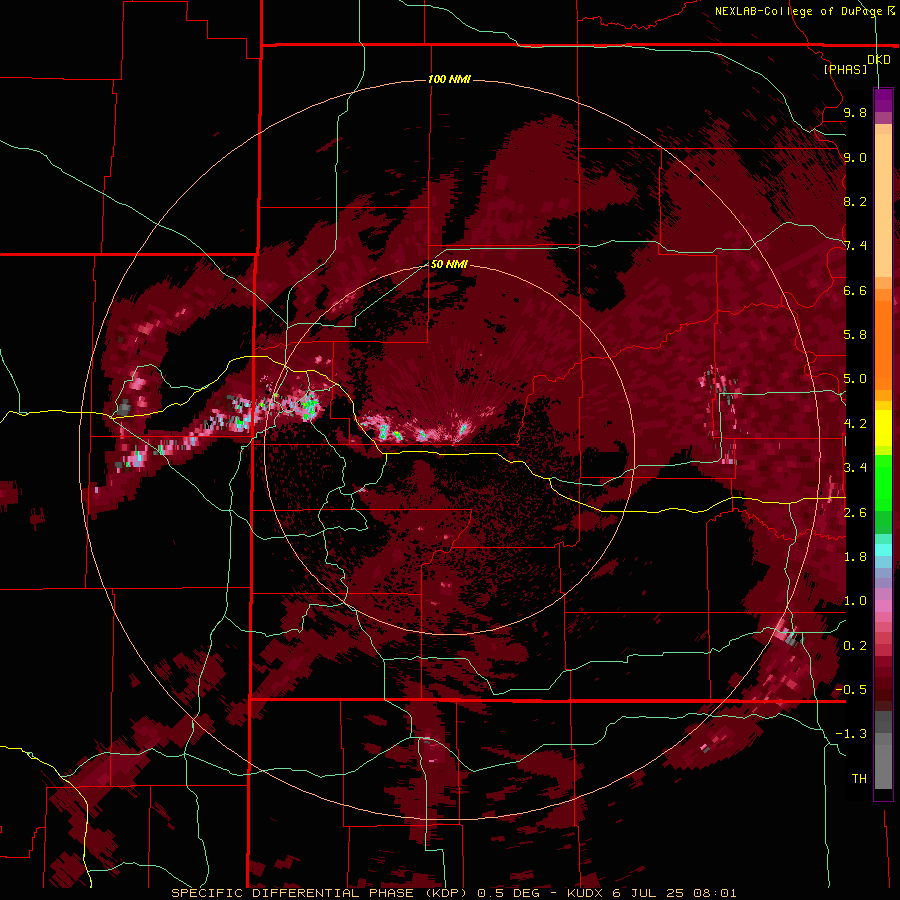Select the 5.0 scale value
Screen dimensions: 900x900
click(855, 379)
